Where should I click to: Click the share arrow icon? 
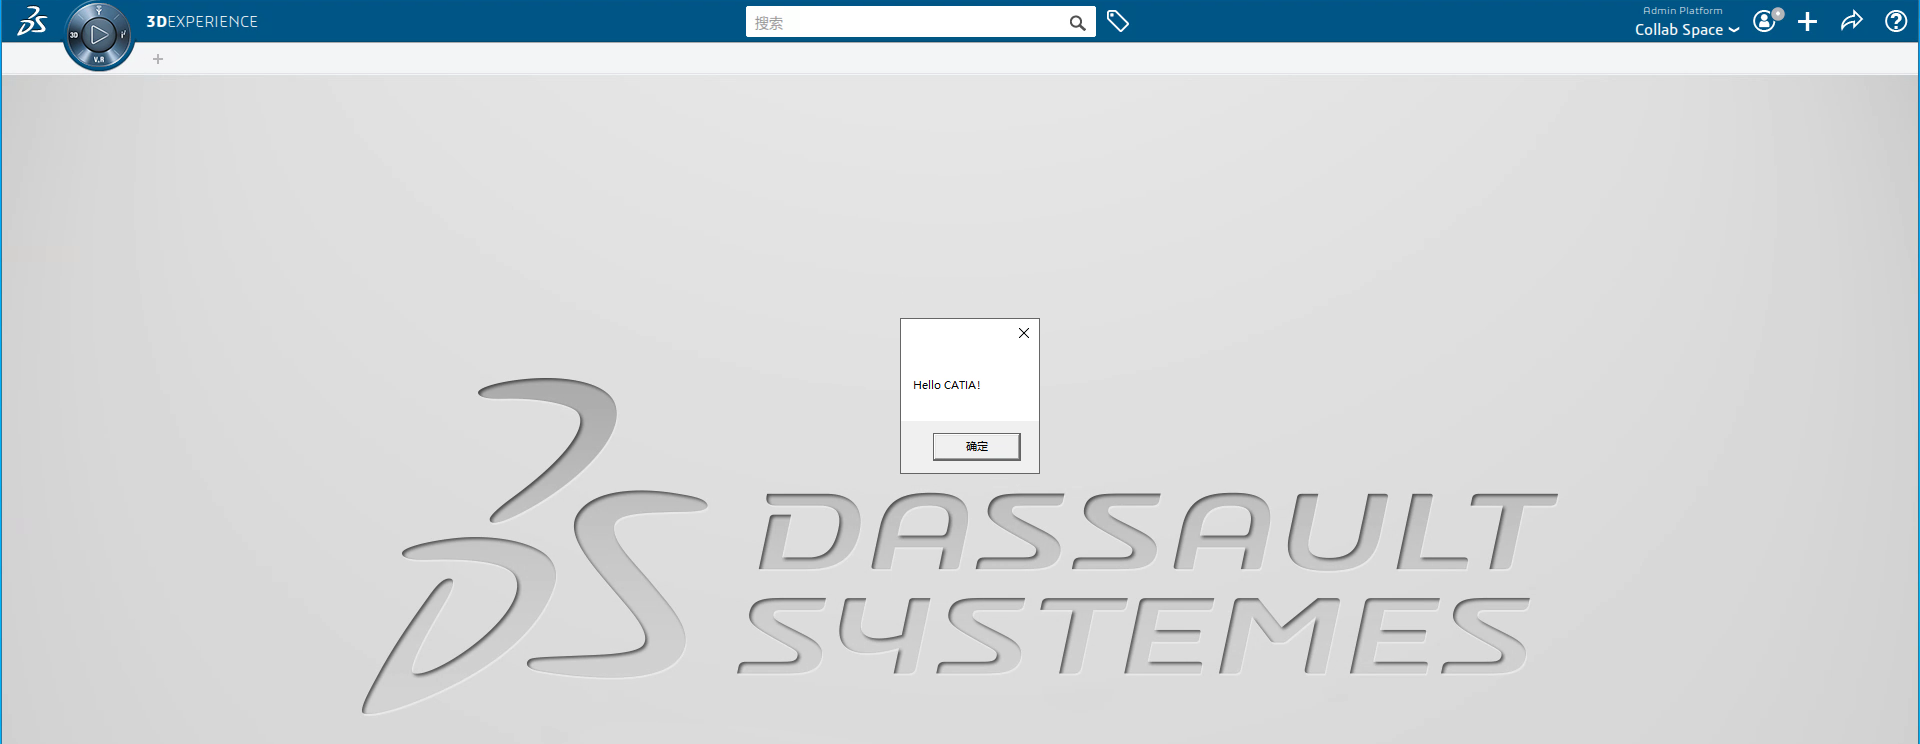pyautogui.click(x=1851, y=21)
